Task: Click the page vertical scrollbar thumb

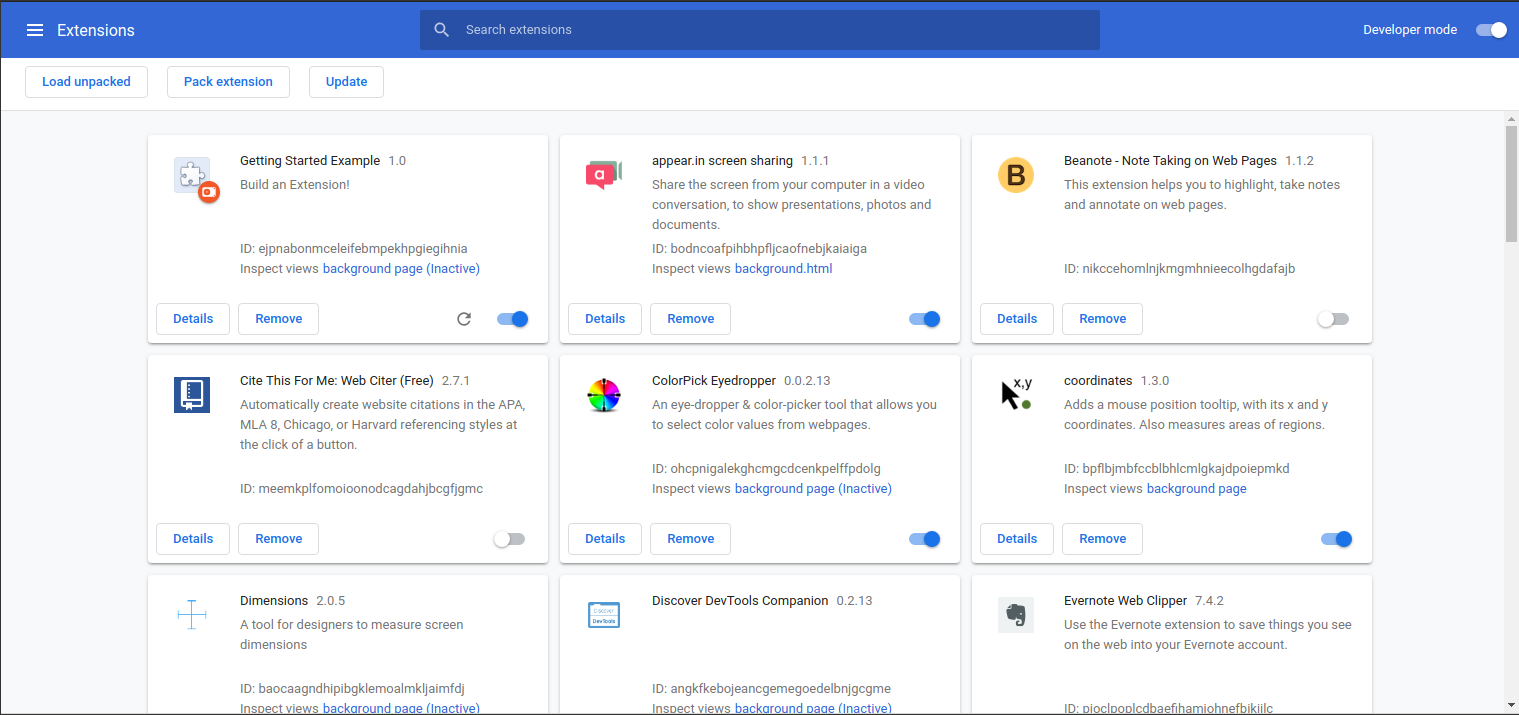Action: pyautogui.click(x=1511, y=183)
